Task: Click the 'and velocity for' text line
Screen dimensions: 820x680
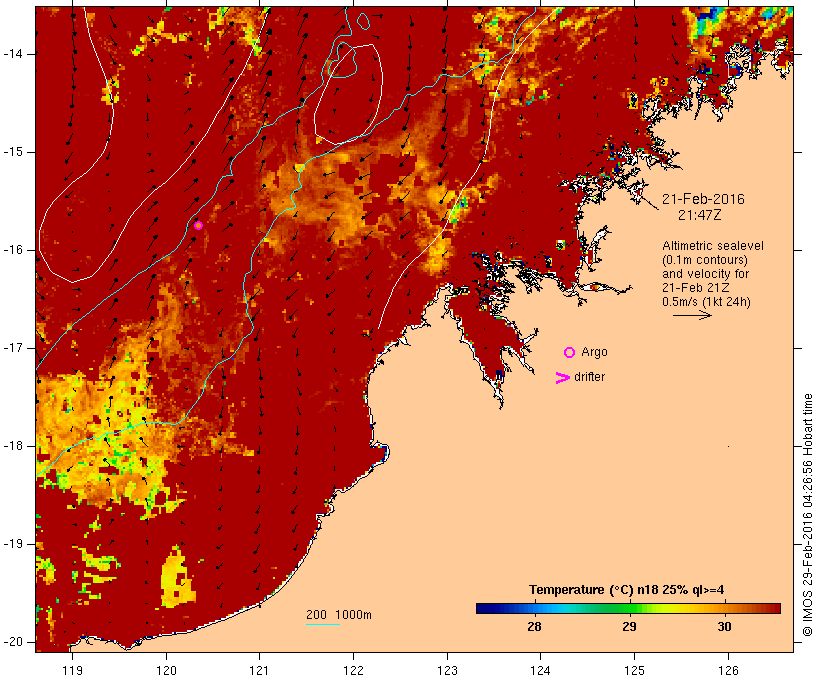Action: point(705,274)
